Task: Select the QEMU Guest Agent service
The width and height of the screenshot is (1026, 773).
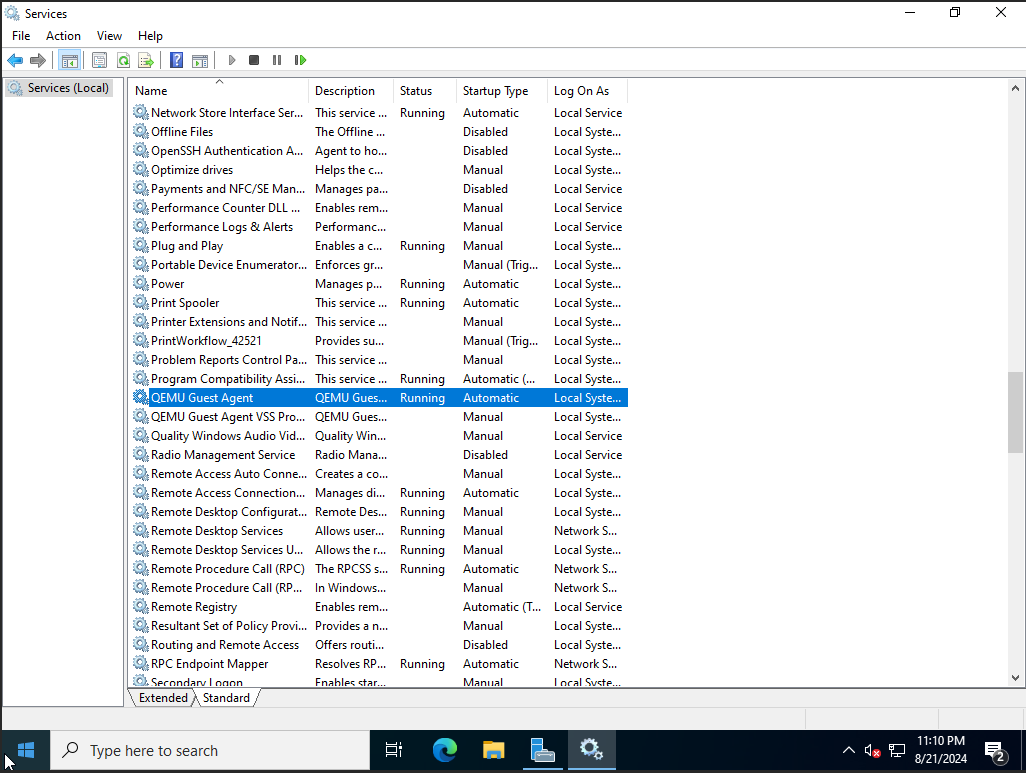Action: point(380,397)
